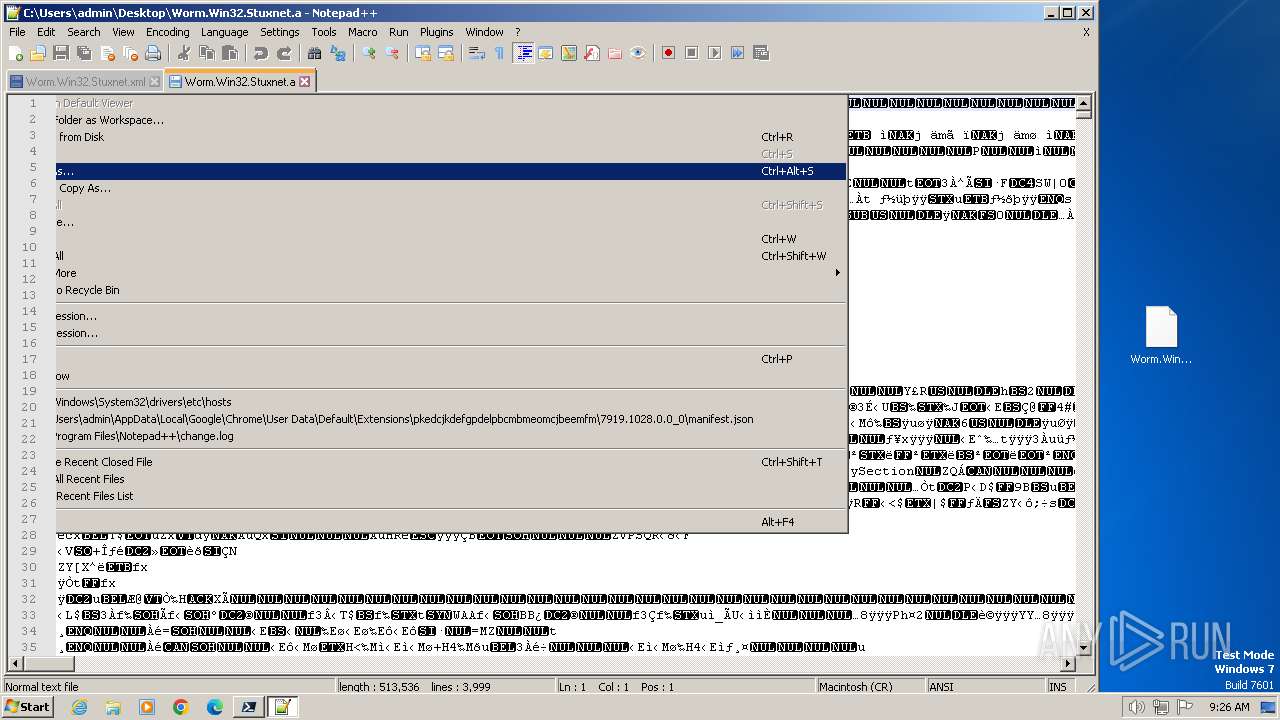Click the Save toolbar icon

[61, 53]
